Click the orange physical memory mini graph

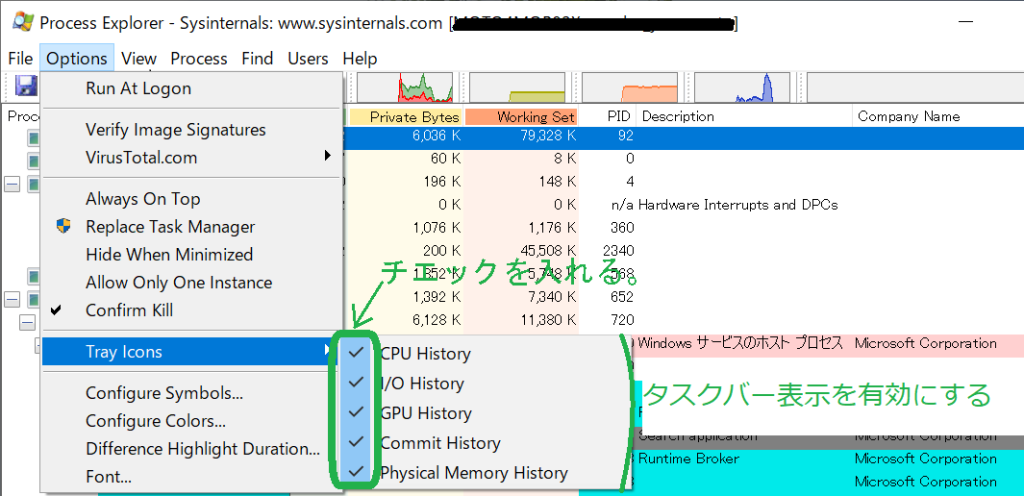[x=628, y=87]
